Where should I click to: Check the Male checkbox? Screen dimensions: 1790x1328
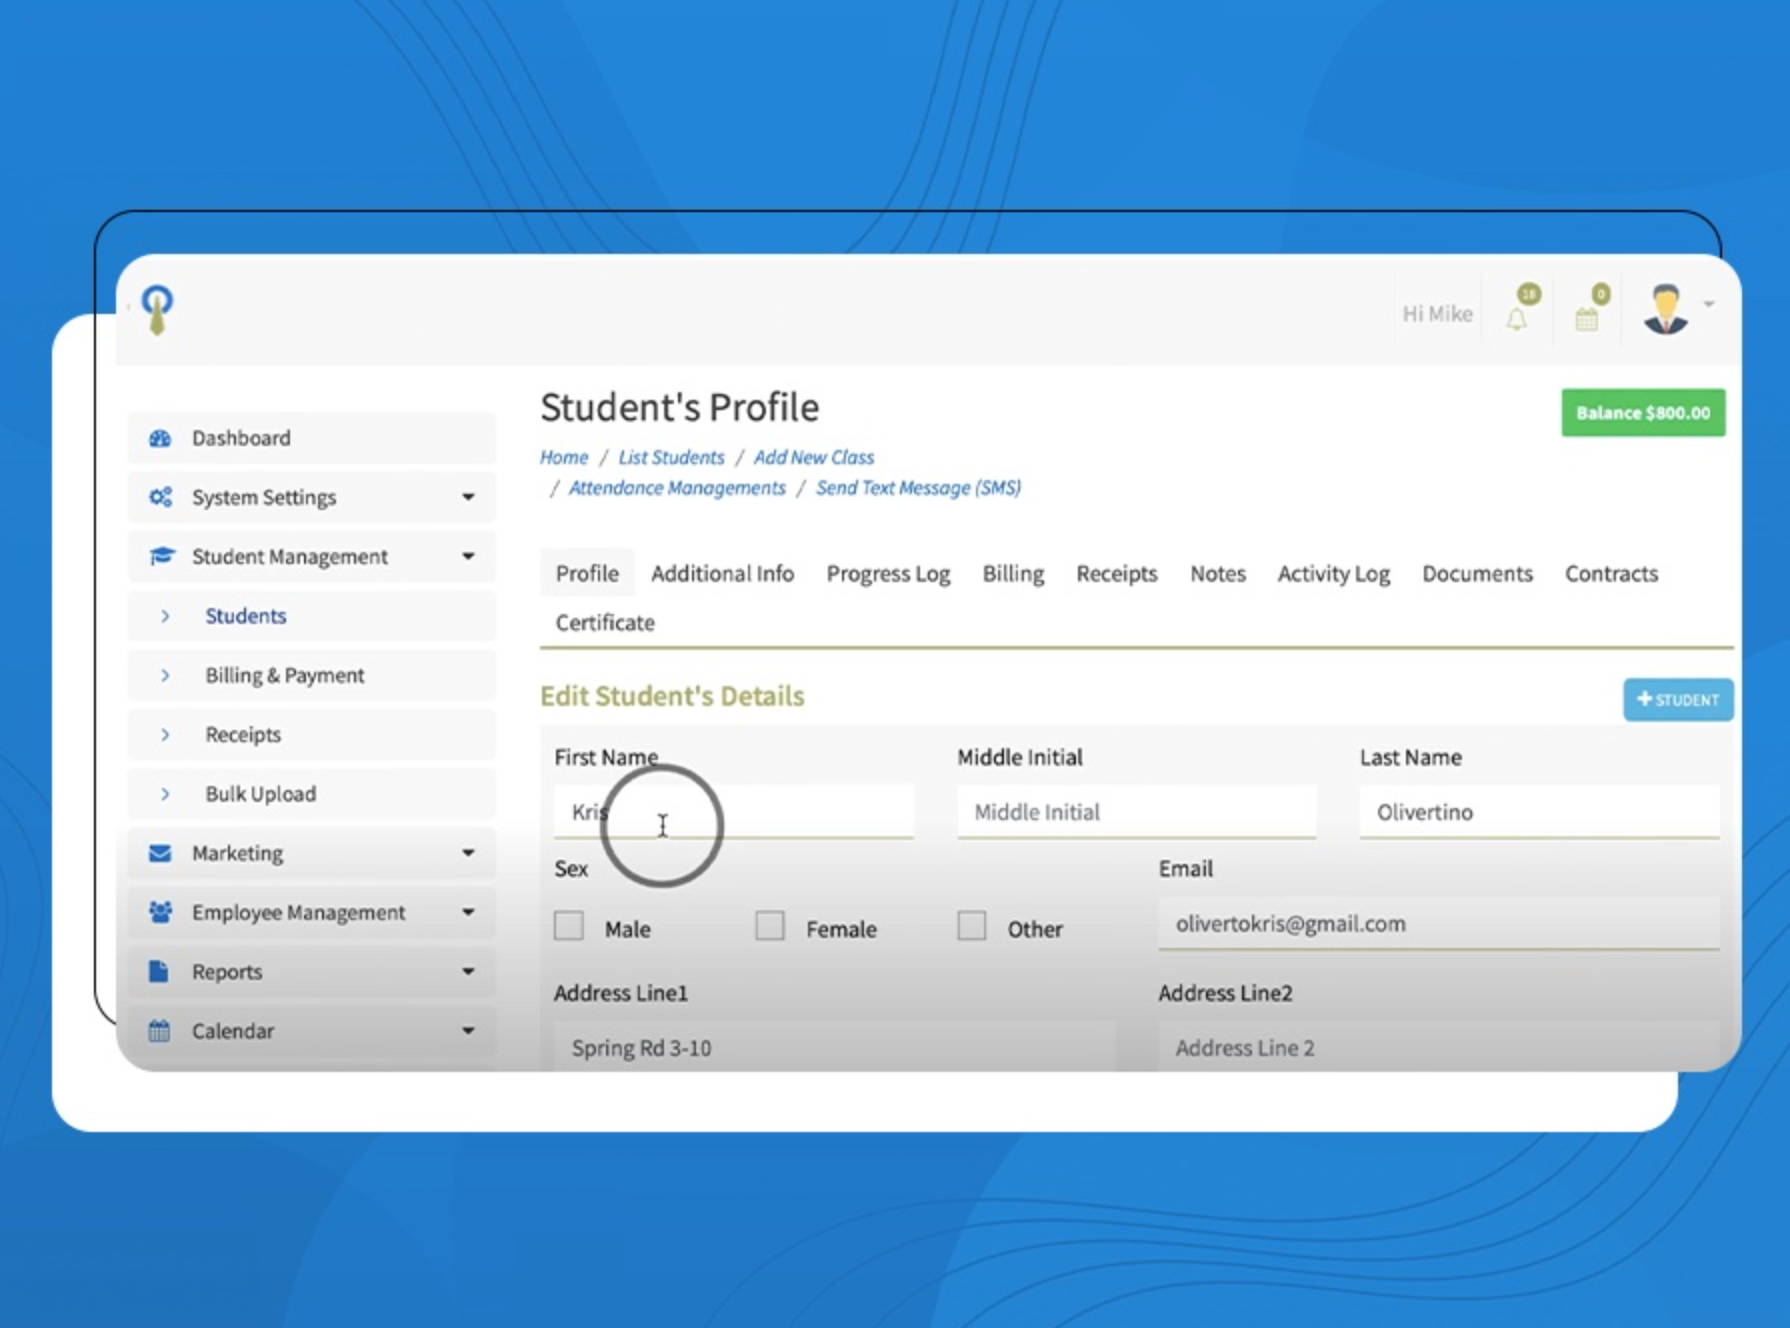click(569, 926)
